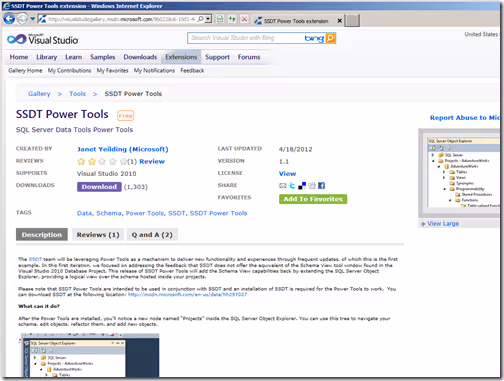
Task: Close the SSDT Power Tools extension tab
Action: coord(339,21)
